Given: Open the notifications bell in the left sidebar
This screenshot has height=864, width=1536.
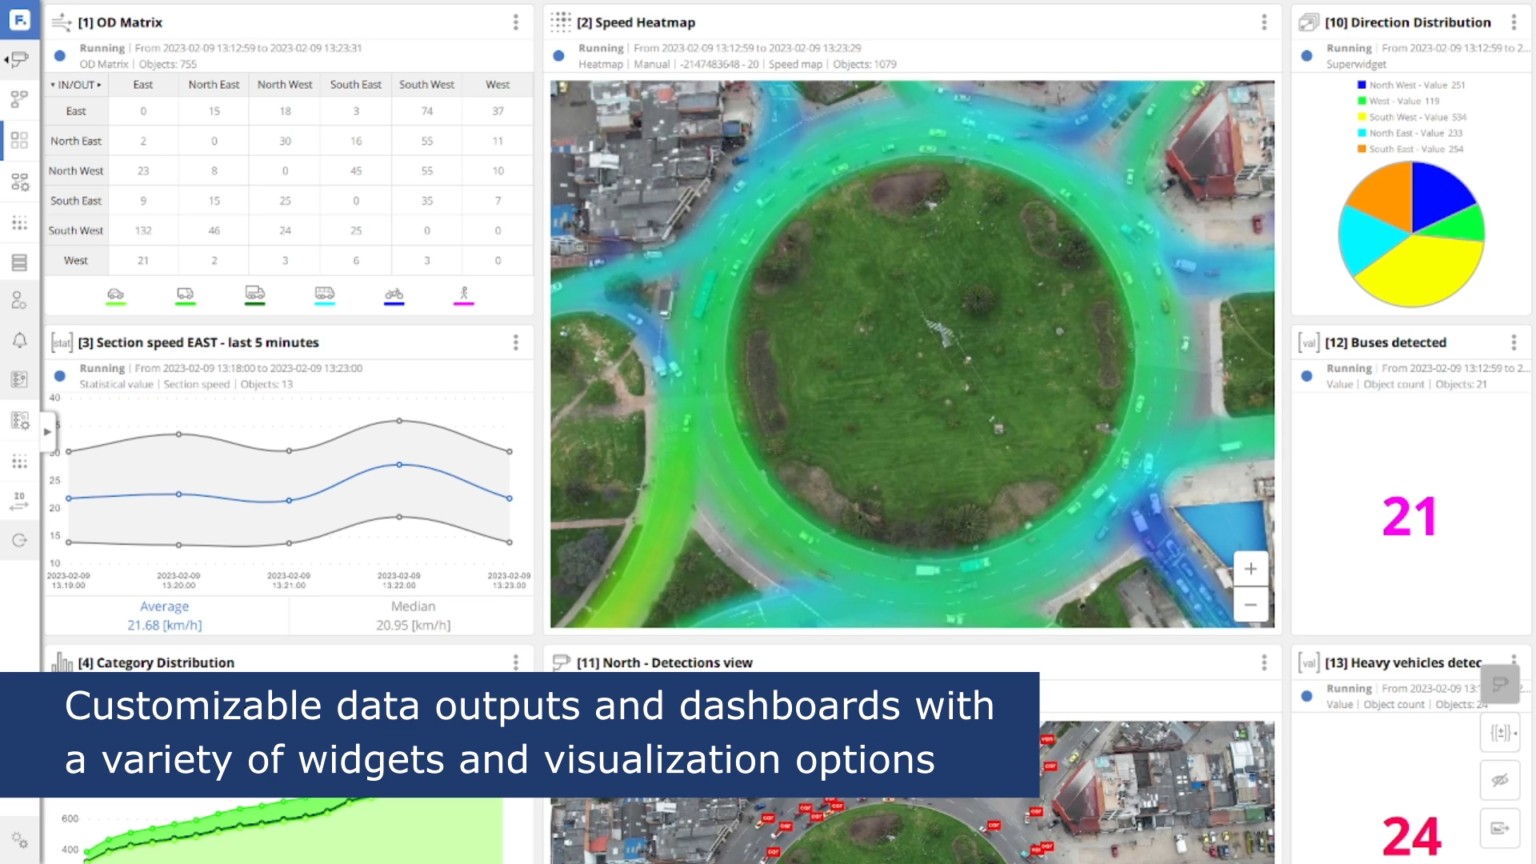Looking at the screenshot, I should point(19,340).
